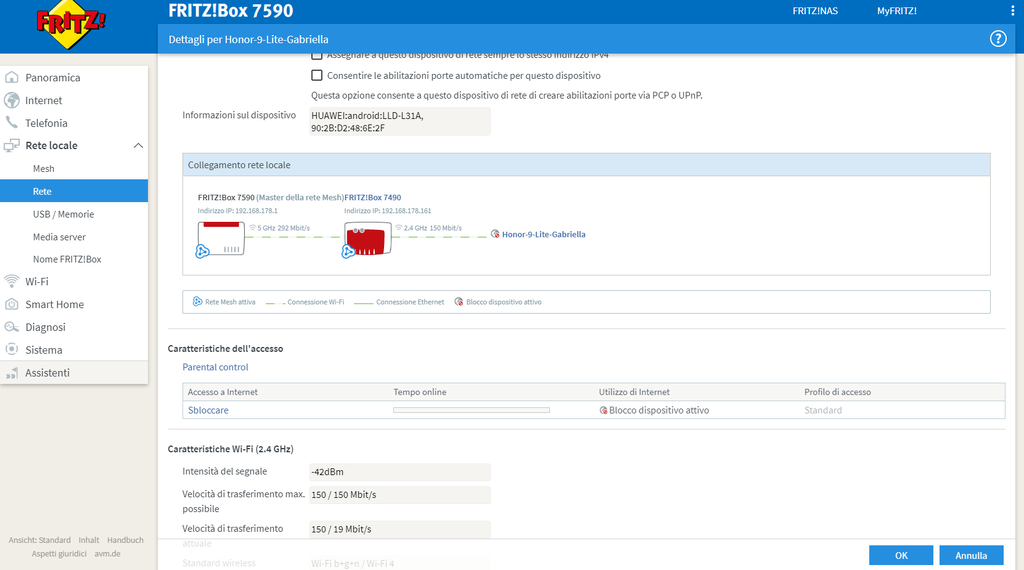The width and height of the screenshot is (1024, 570).
Task: Confirm with the OK button
Action: [901, 556]
